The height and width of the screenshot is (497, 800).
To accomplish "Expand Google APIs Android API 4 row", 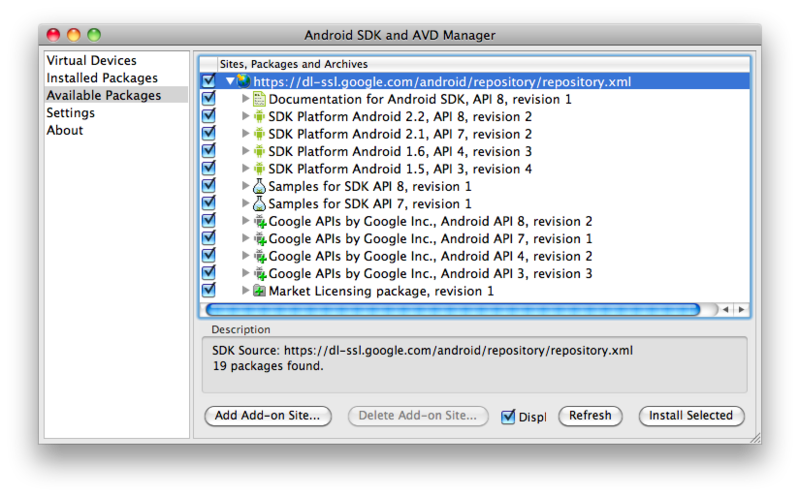I will pos(245,255).
